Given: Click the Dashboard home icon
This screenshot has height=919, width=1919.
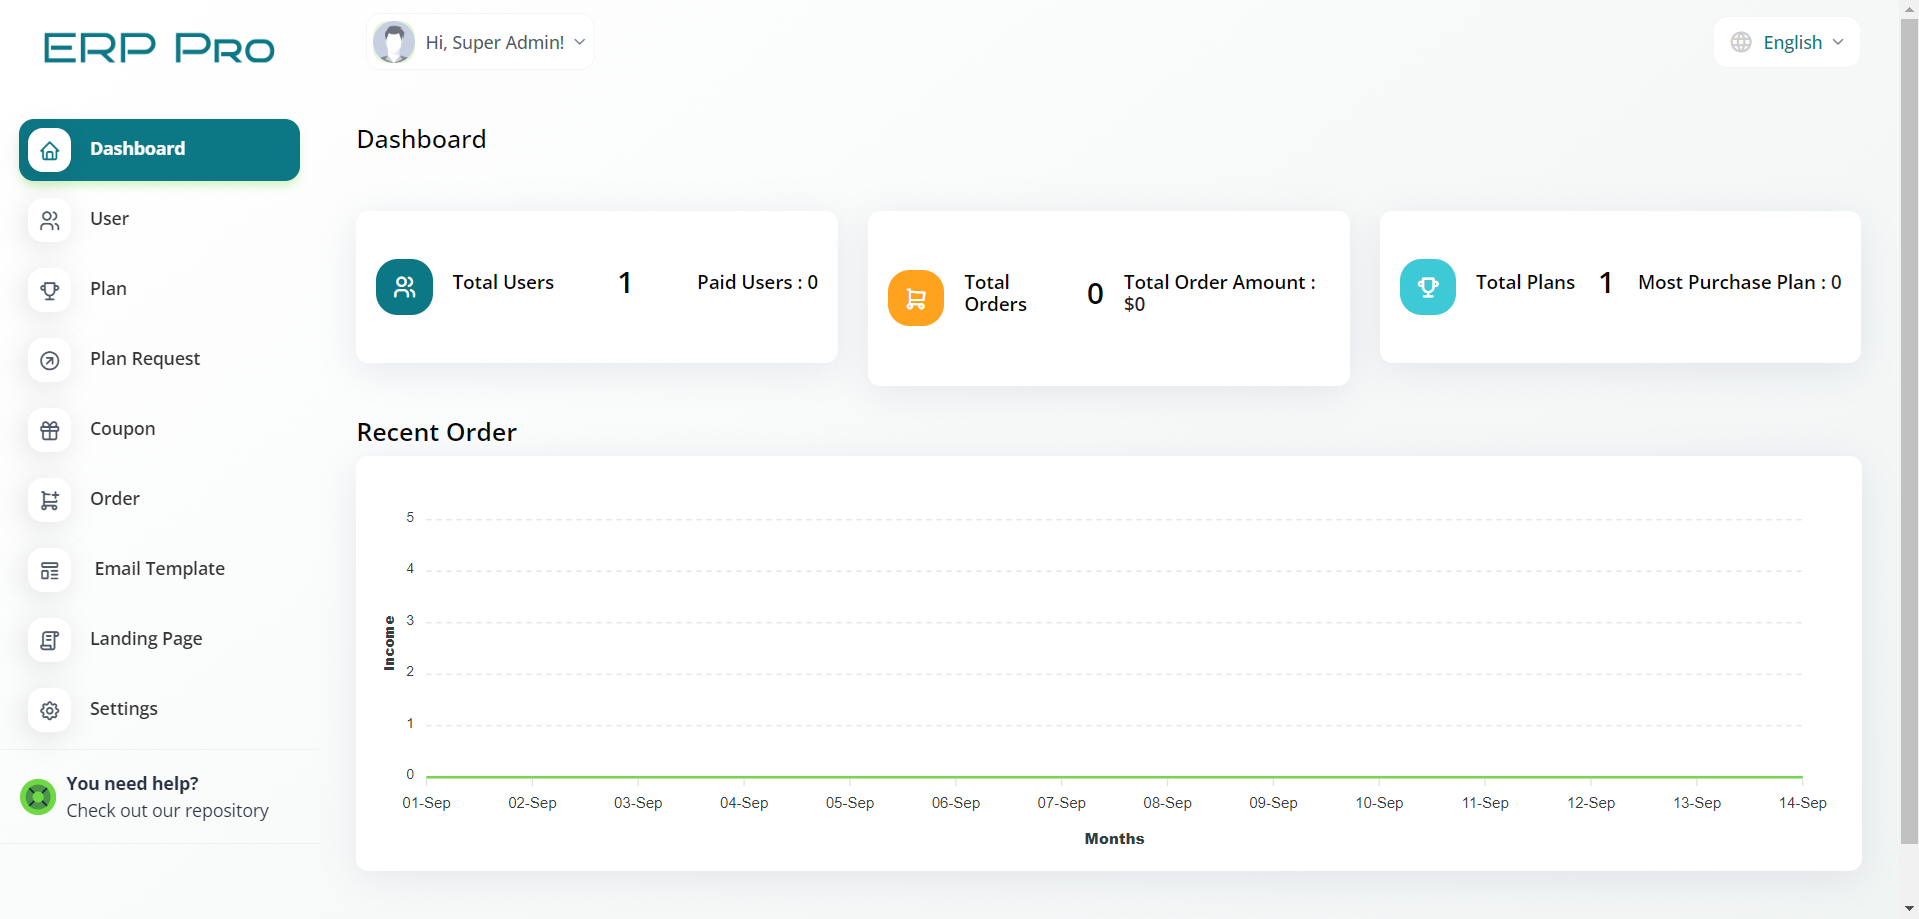Looking at the screenshot, I should tap(50, 150).
